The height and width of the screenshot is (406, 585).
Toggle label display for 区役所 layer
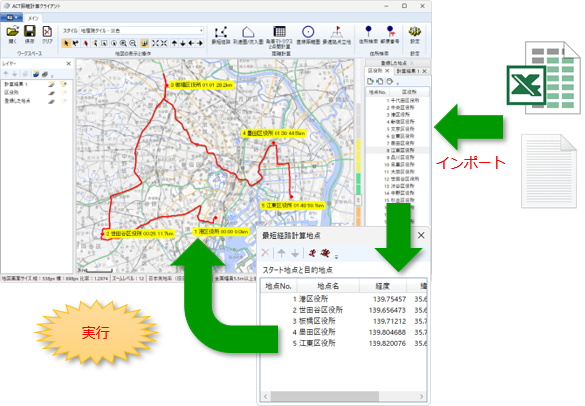(x=63, y=92)
